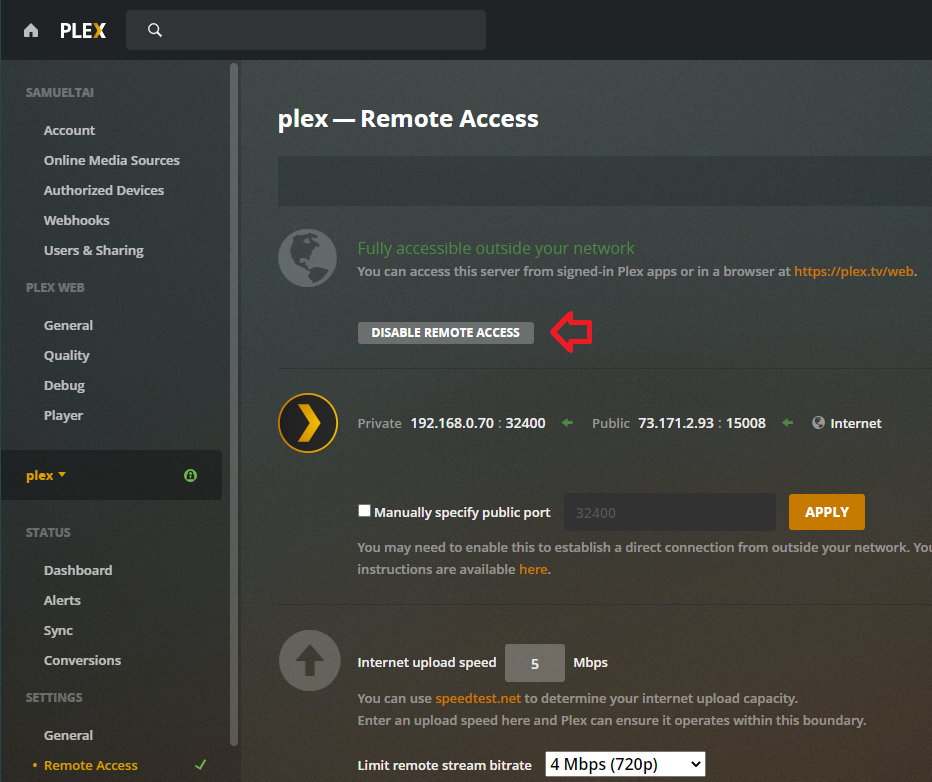Open the https://plex.tv/web link

pos(854,272)
